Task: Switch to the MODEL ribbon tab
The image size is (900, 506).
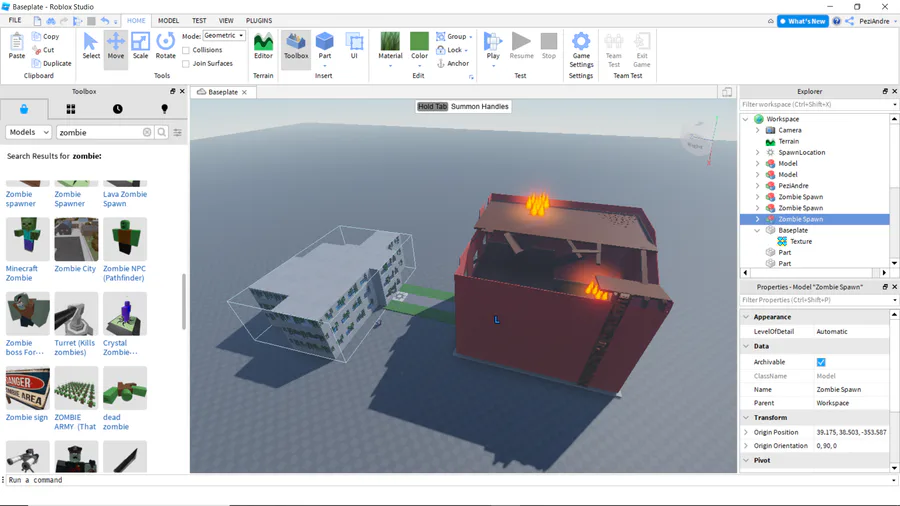Action: coord(168,21)
